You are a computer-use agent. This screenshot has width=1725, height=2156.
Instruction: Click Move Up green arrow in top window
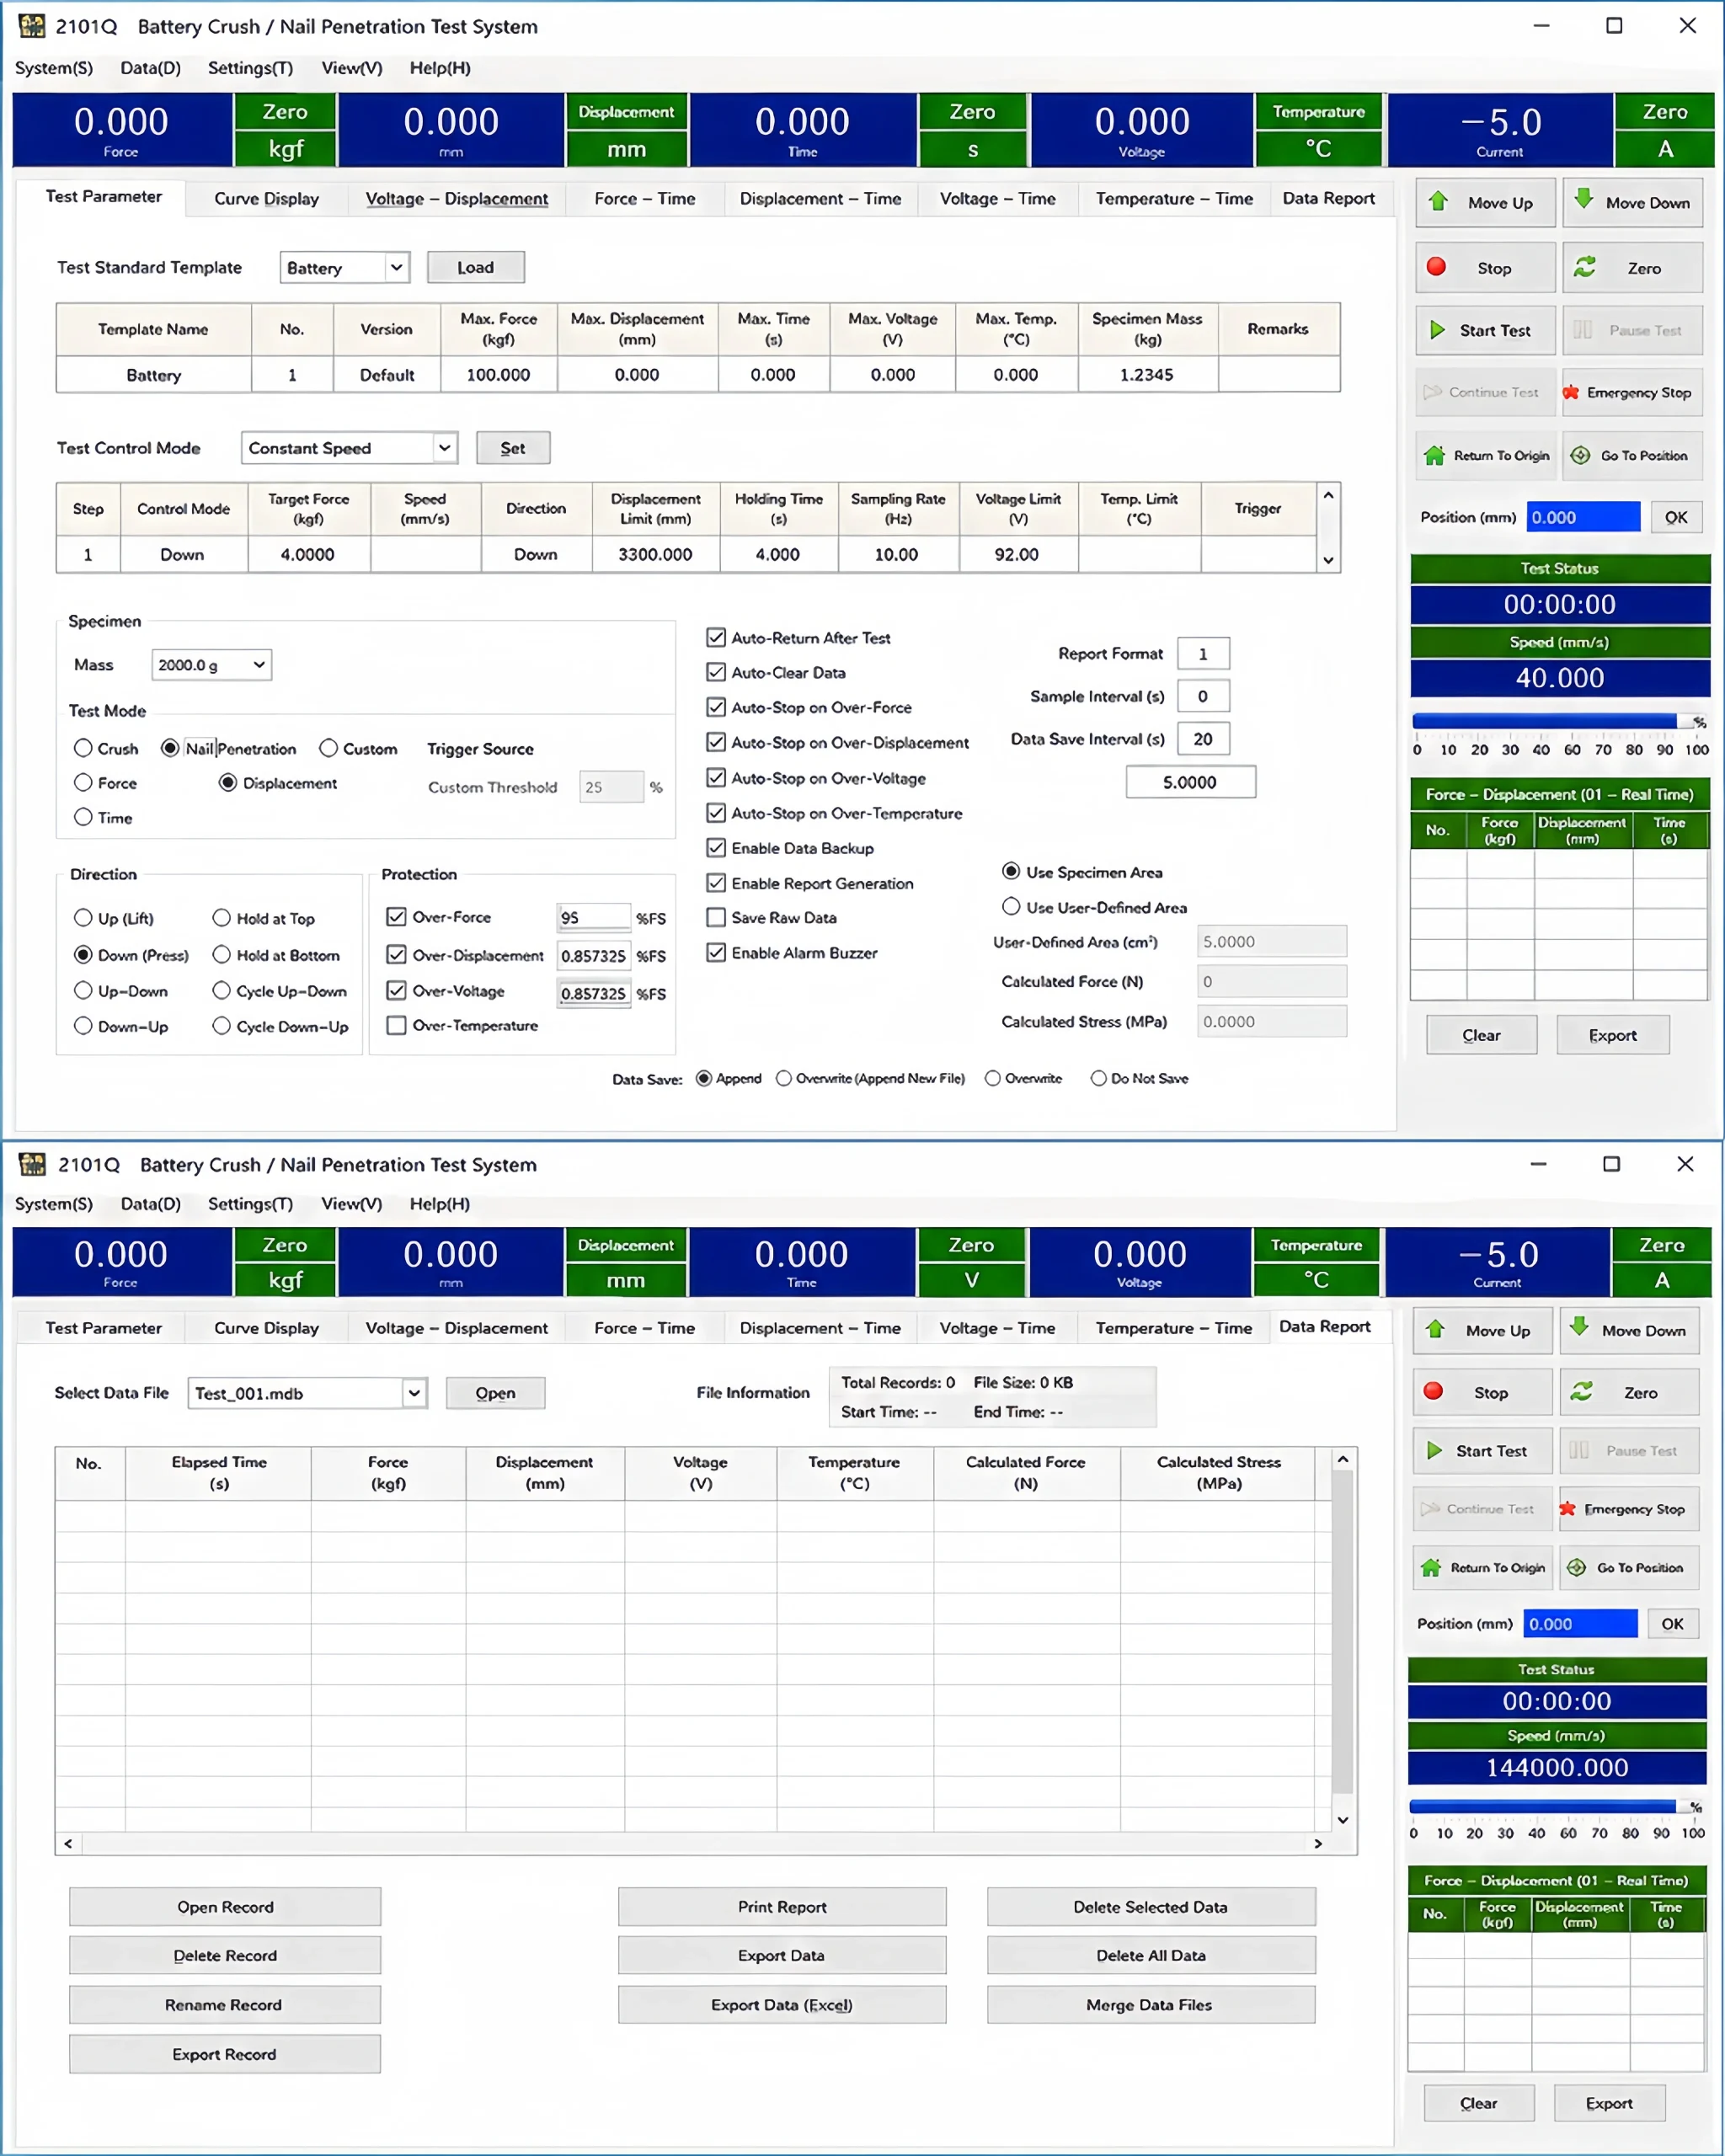(1438, 201)
